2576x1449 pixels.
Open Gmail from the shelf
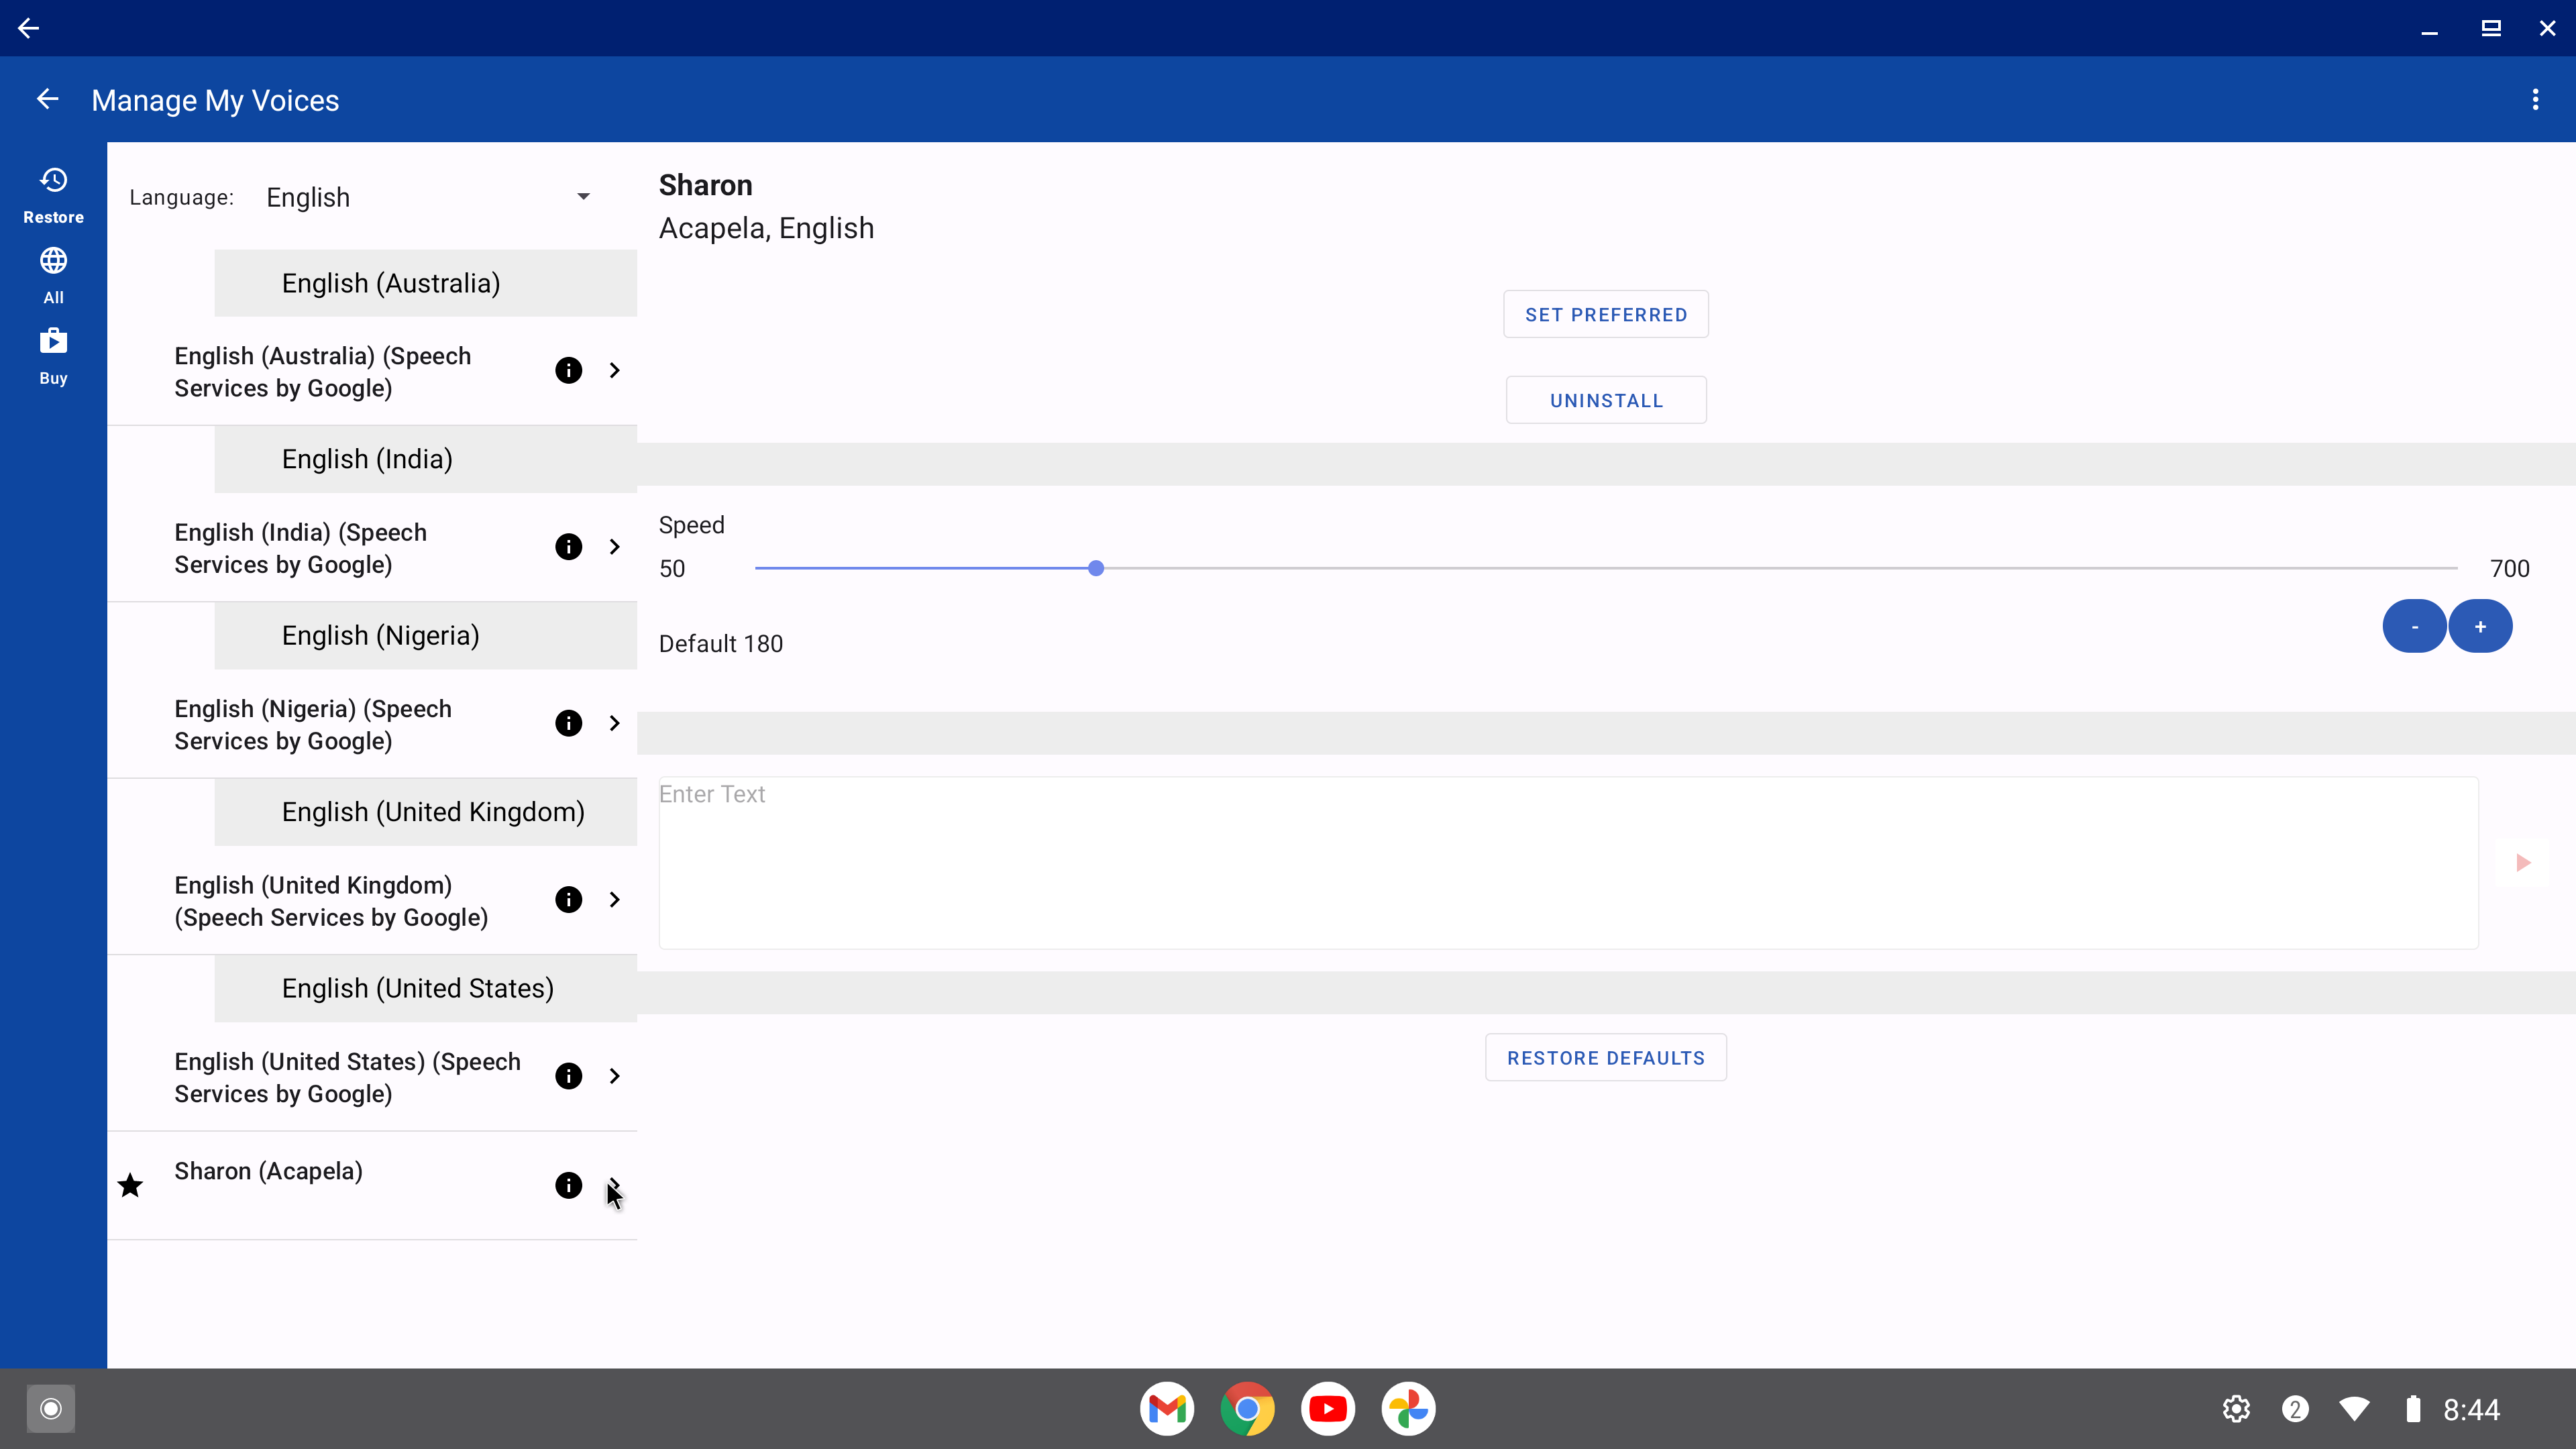[1167, 1409]
